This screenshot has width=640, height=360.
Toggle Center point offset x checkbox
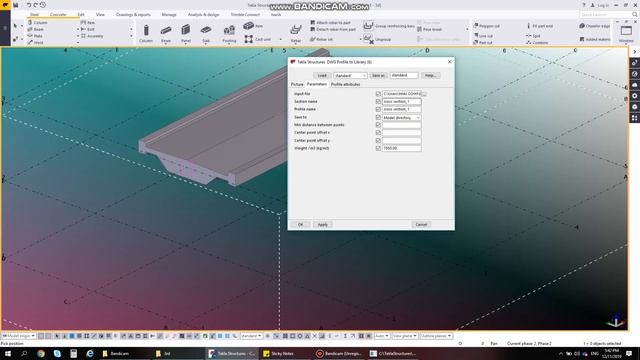click(x=378, y=133)
